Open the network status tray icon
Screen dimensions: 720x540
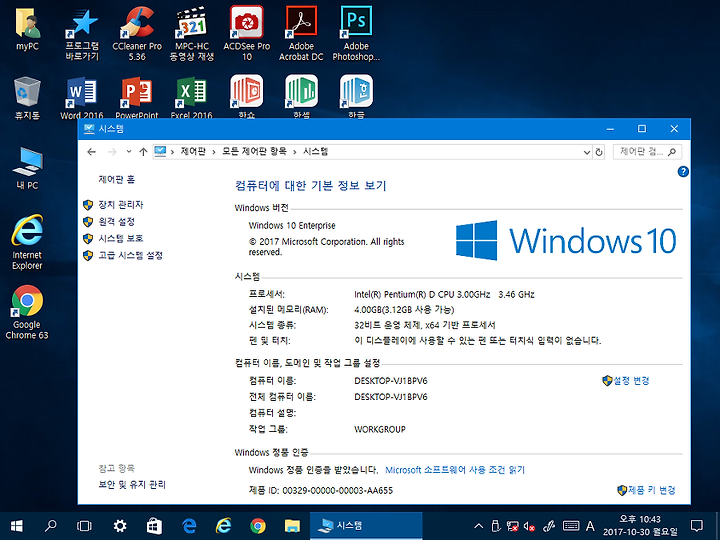tap(512, 526)
